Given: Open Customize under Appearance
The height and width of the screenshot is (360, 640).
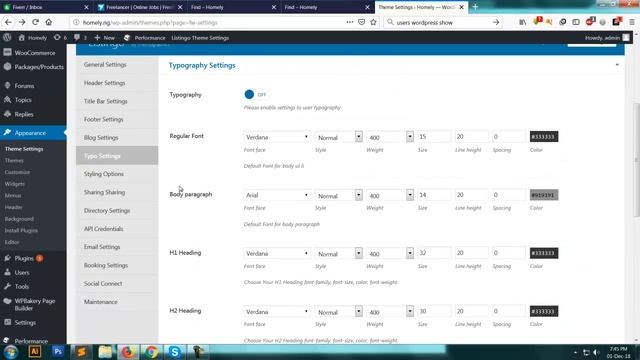Looking at the screenshot, I should point(17,172).
